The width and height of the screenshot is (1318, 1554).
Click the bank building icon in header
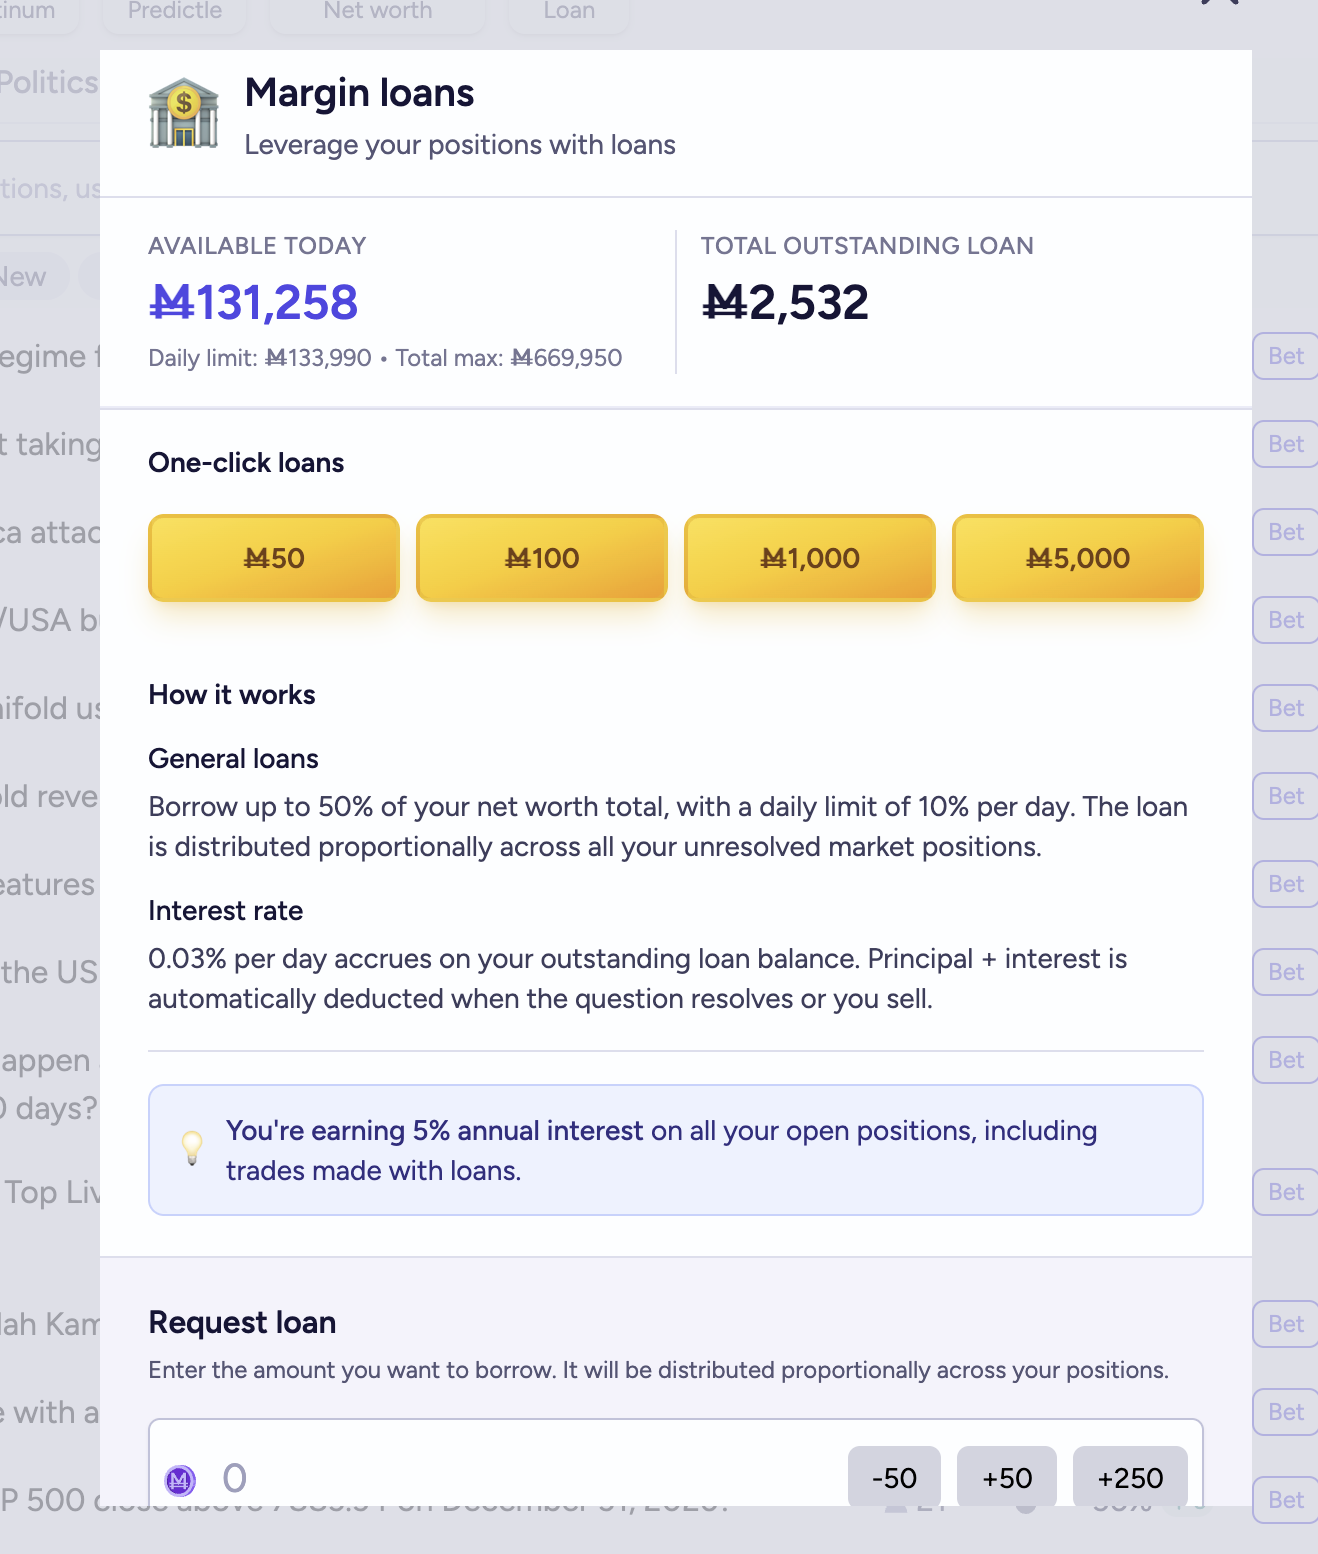pos(183,113)
